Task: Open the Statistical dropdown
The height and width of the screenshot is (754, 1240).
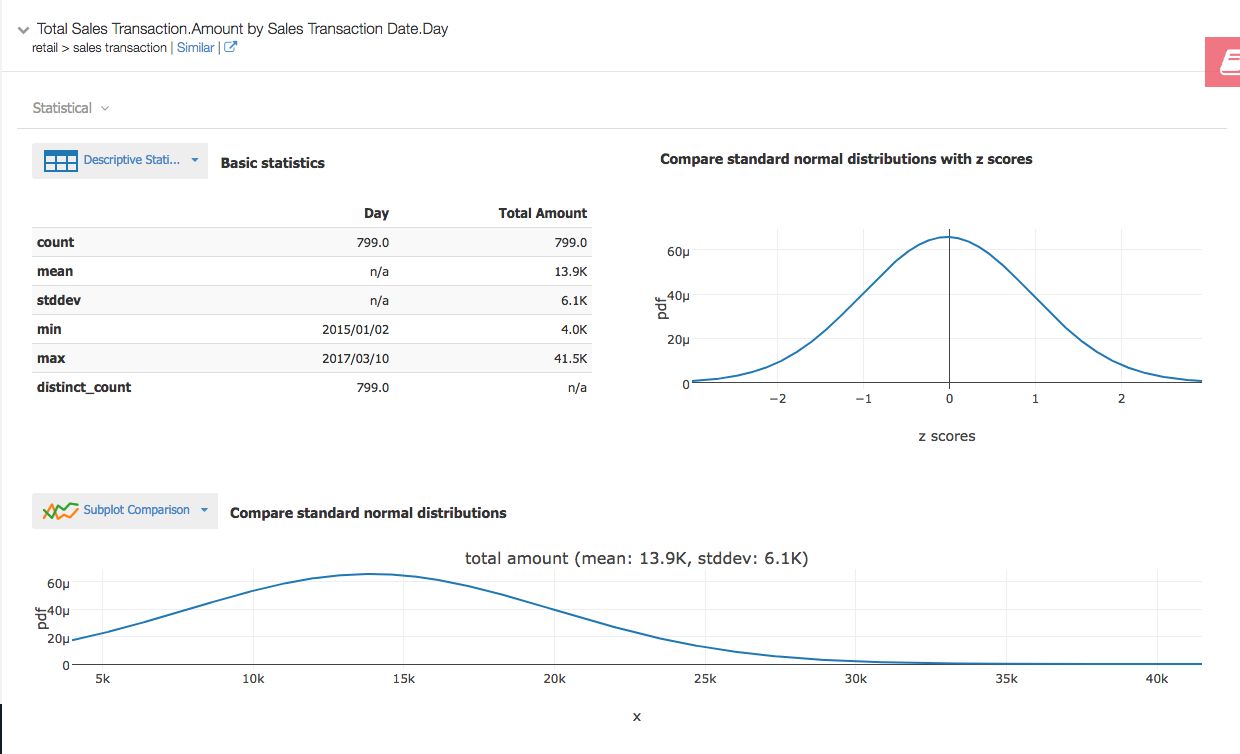Action: (71, 108)
